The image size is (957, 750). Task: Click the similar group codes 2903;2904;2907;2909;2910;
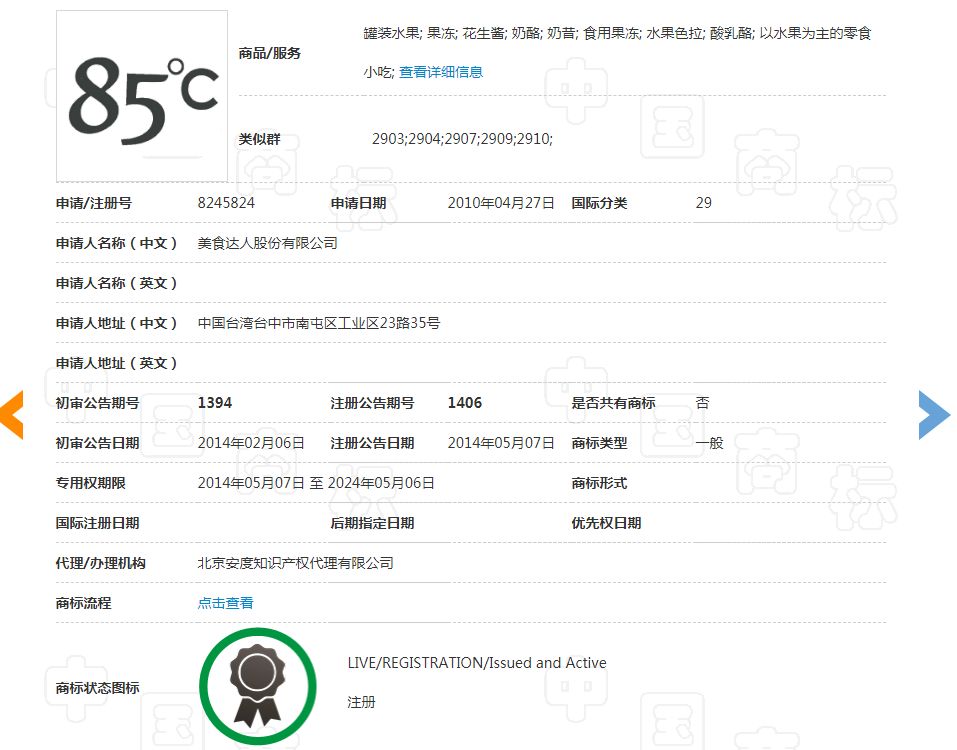click(462, 139)
